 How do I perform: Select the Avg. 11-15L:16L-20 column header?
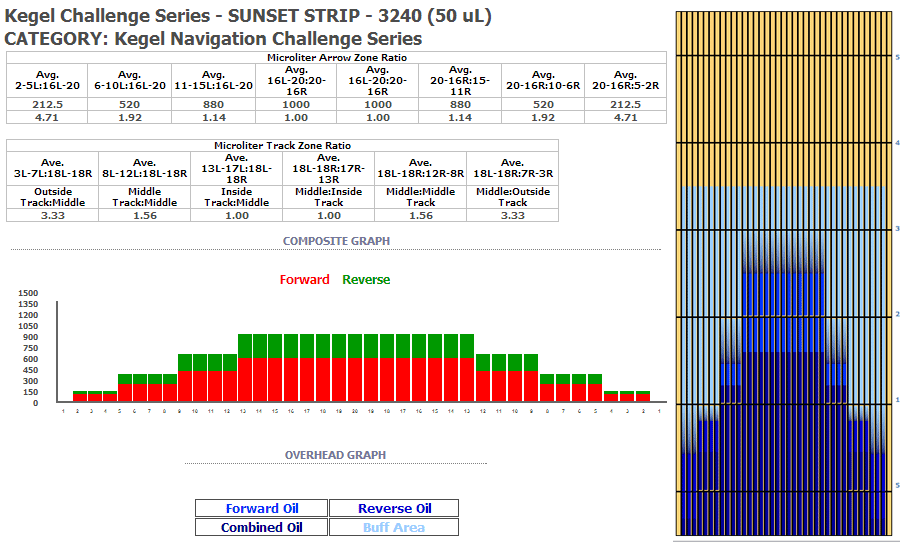214,80
